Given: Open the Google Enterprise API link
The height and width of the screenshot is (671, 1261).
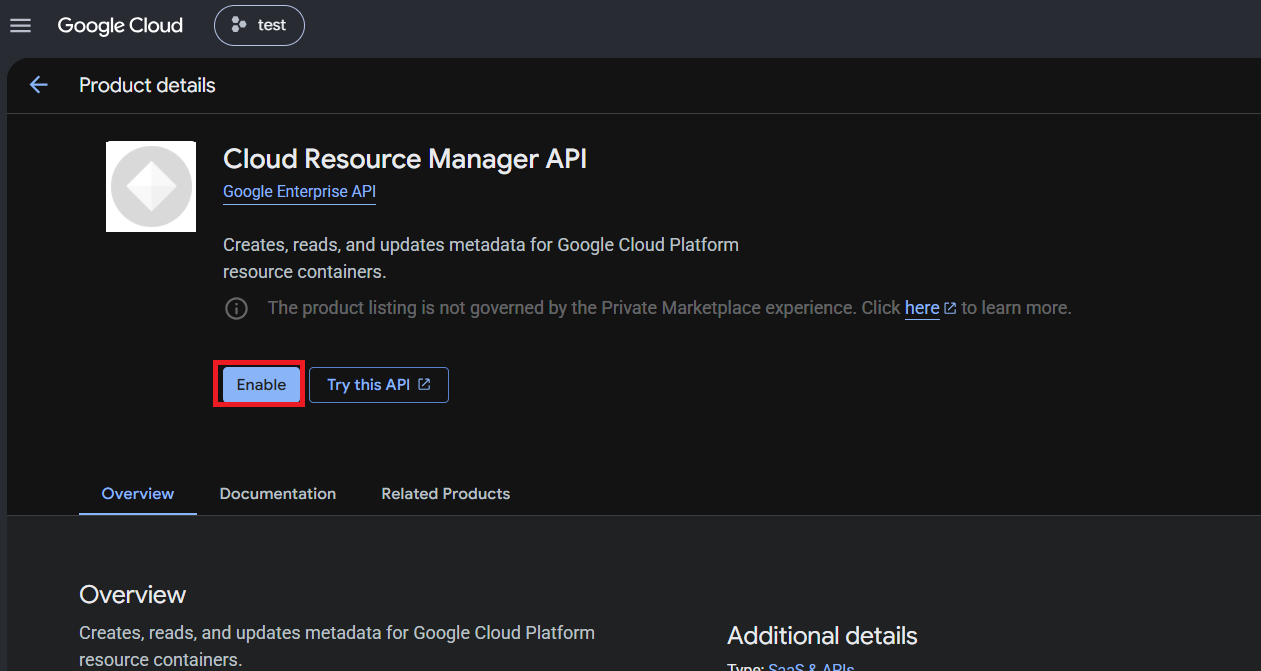Looking at the screenshot, I should click(299, 192).
